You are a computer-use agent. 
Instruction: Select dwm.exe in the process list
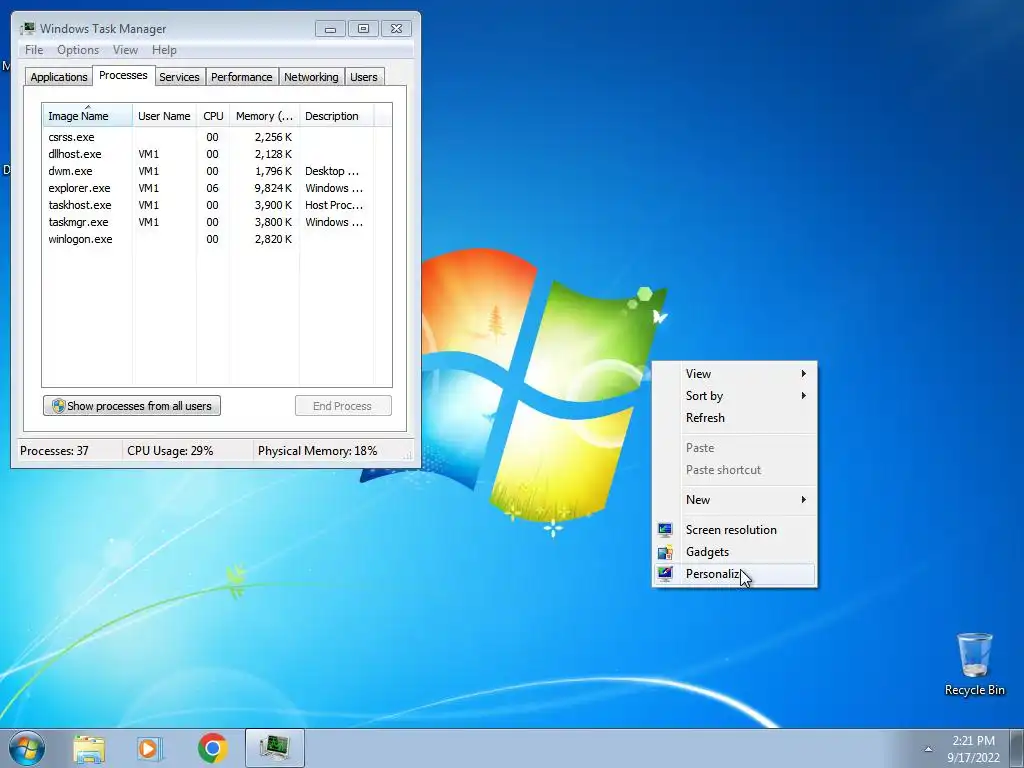click(208, 171)
